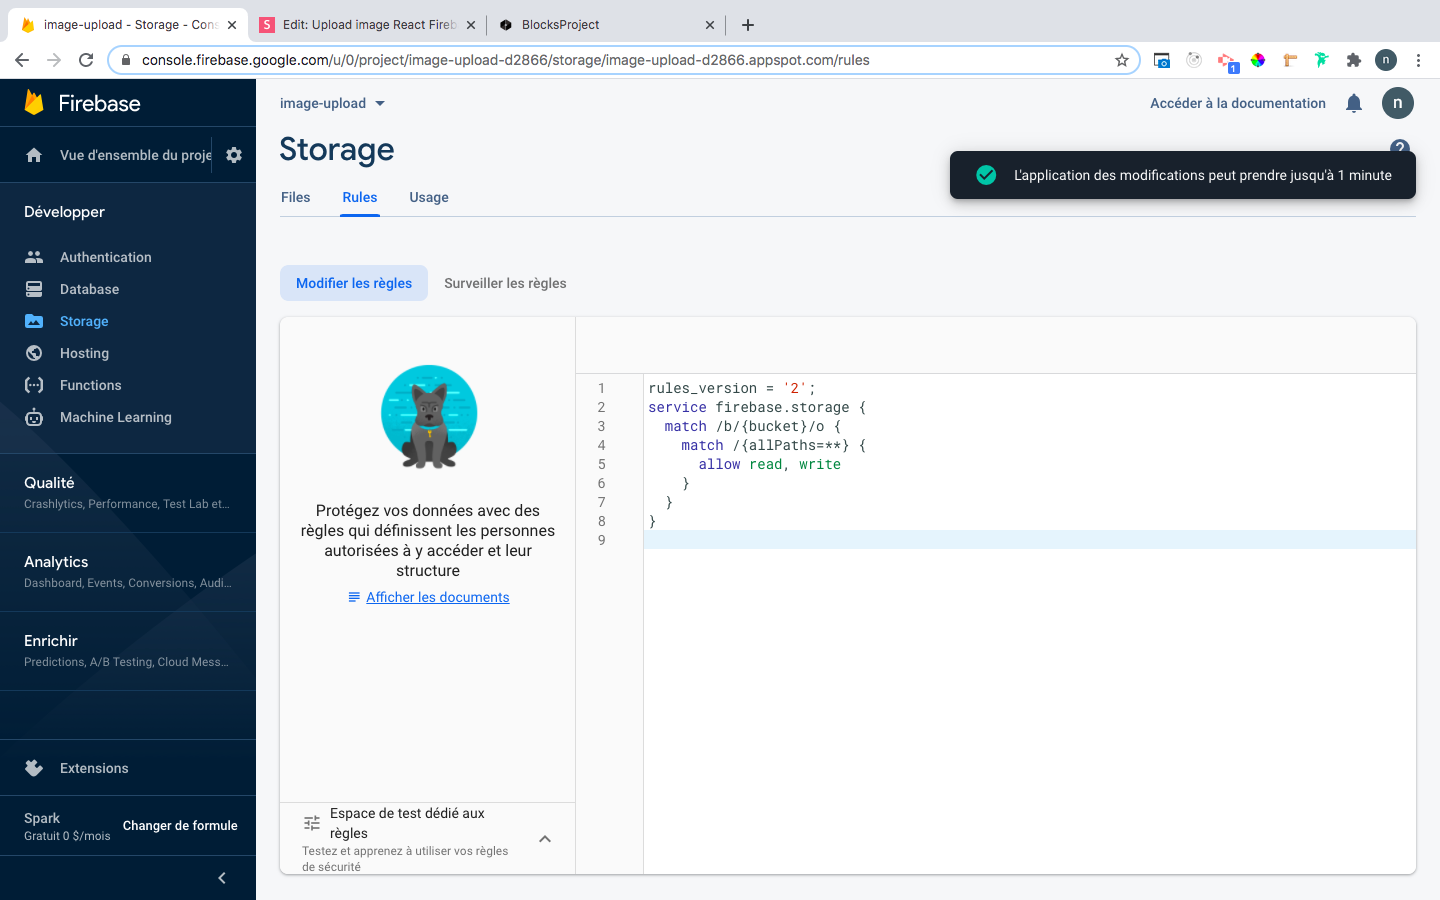Expand the Qualité section
Screen dimensions: 1440x900
point(128,492)
